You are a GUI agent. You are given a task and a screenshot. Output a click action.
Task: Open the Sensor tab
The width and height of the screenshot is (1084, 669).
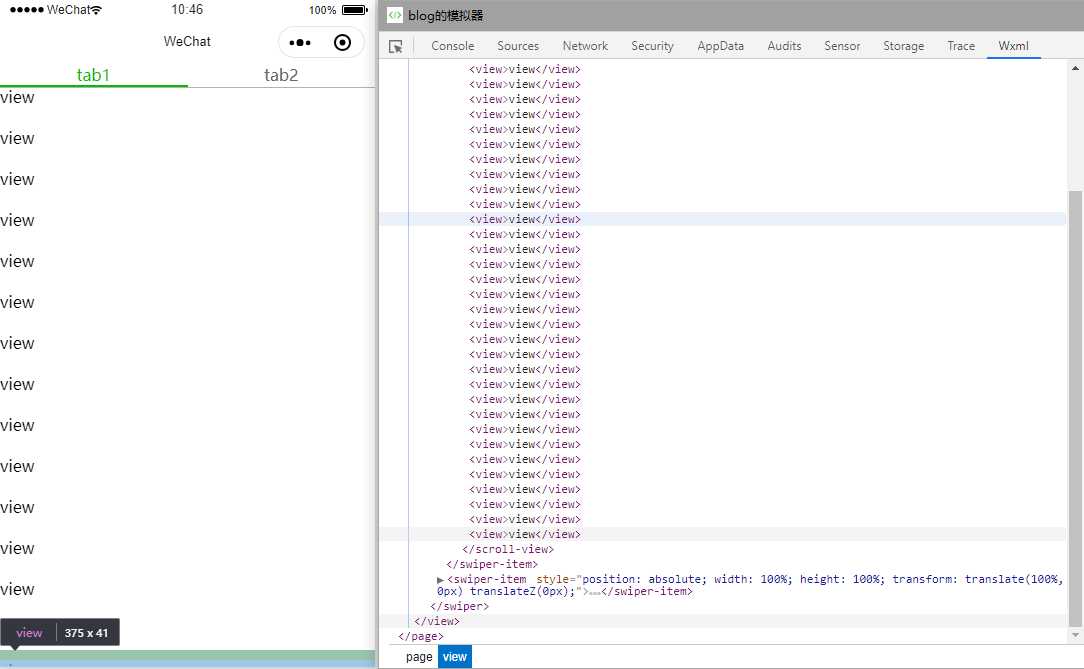click(842, 46)
